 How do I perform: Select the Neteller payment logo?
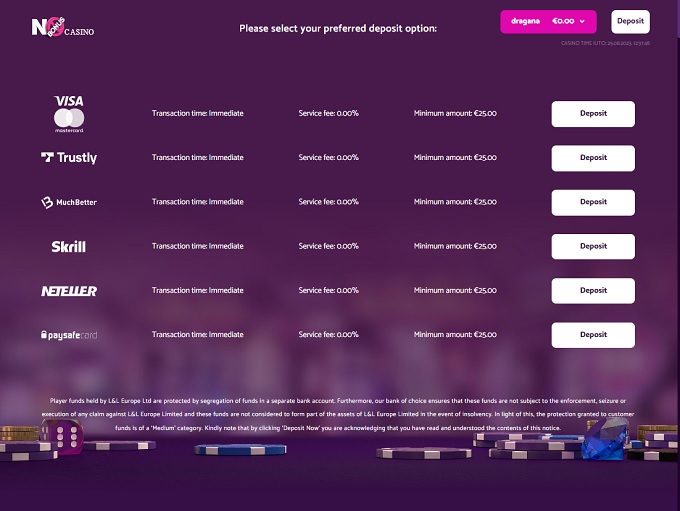[69, 291]
